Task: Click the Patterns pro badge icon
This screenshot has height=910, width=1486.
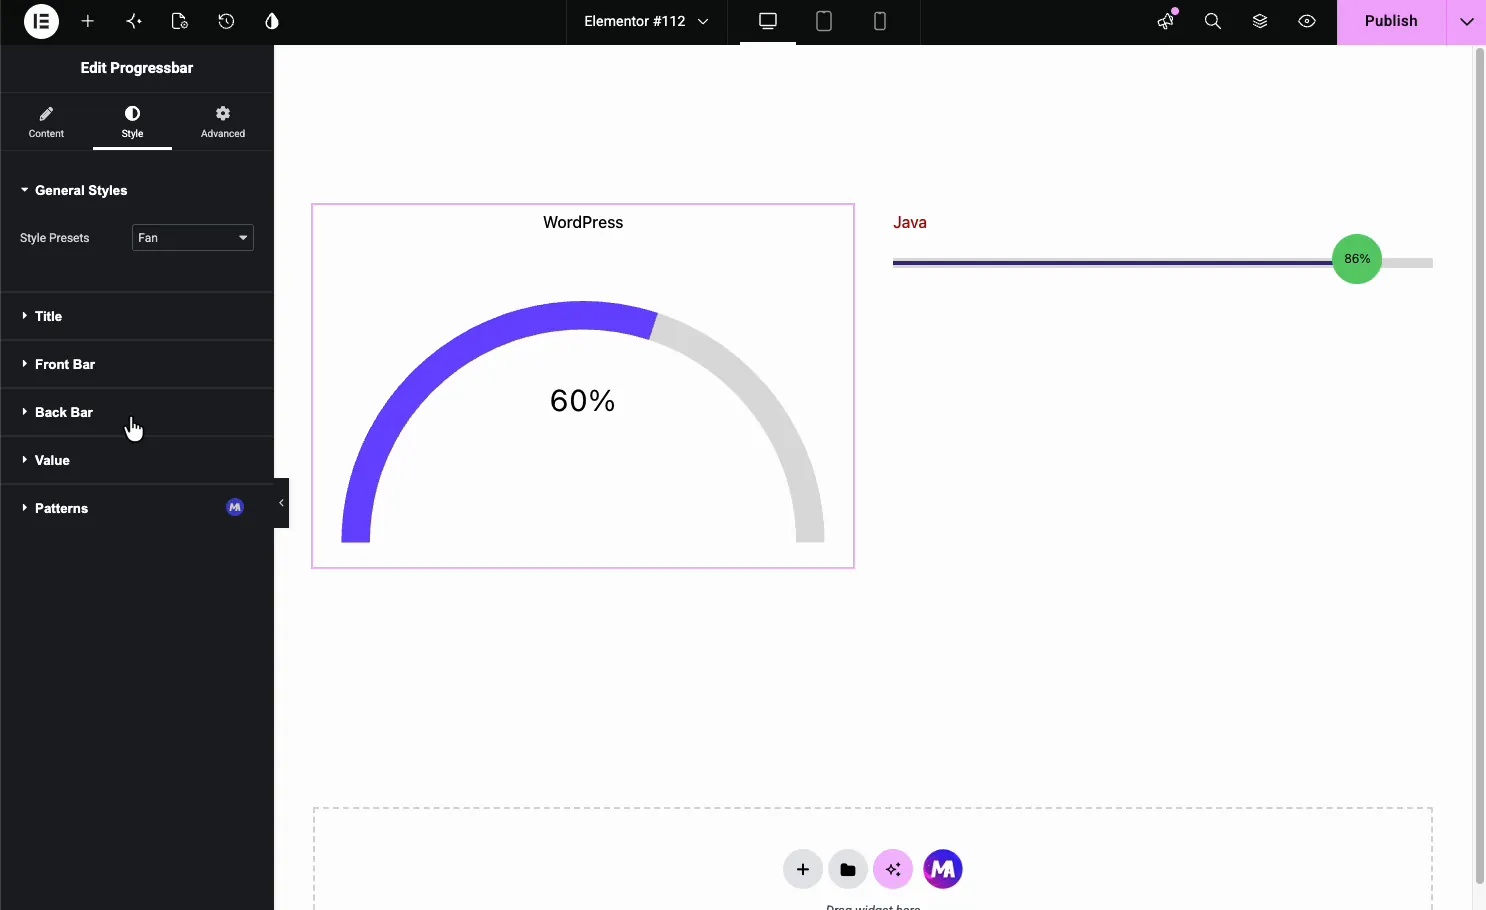Action: click(235, 507)
